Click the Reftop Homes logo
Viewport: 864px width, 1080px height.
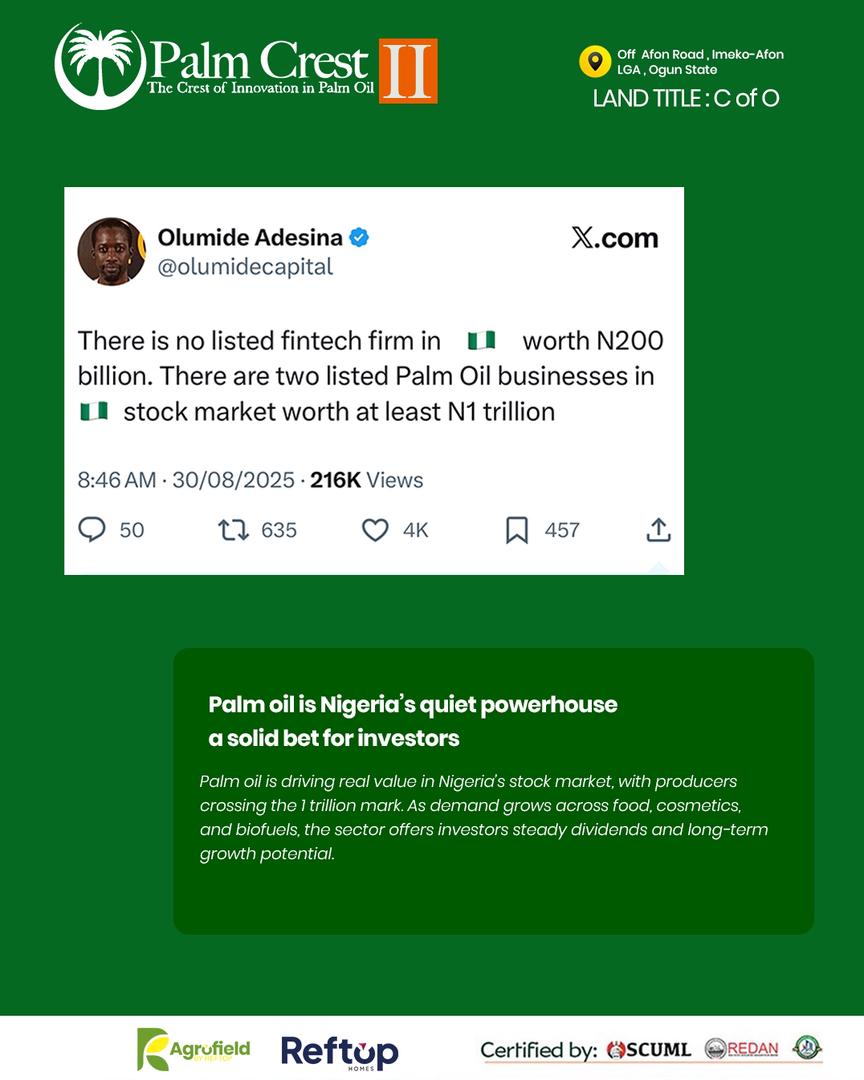point(340,1052)
